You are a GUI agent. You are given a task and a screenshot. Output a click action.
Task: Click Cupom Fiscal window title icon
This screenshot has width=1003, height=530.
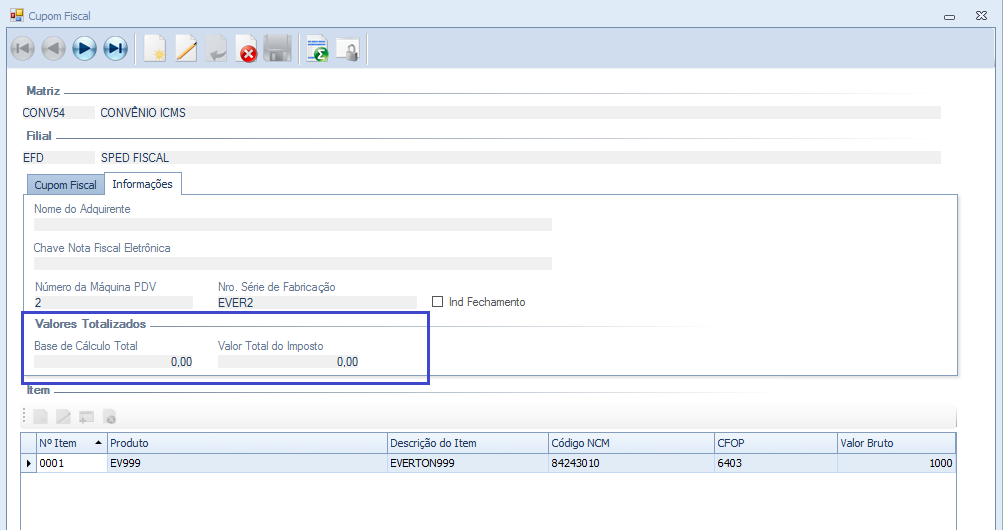pos(17,15)
